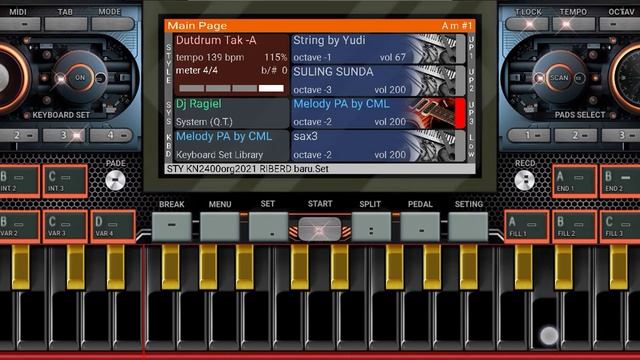Trigger the INT 3 pad
Image resolution: width=640 pixels, height=360 pixels.
[x=65, y=181]
